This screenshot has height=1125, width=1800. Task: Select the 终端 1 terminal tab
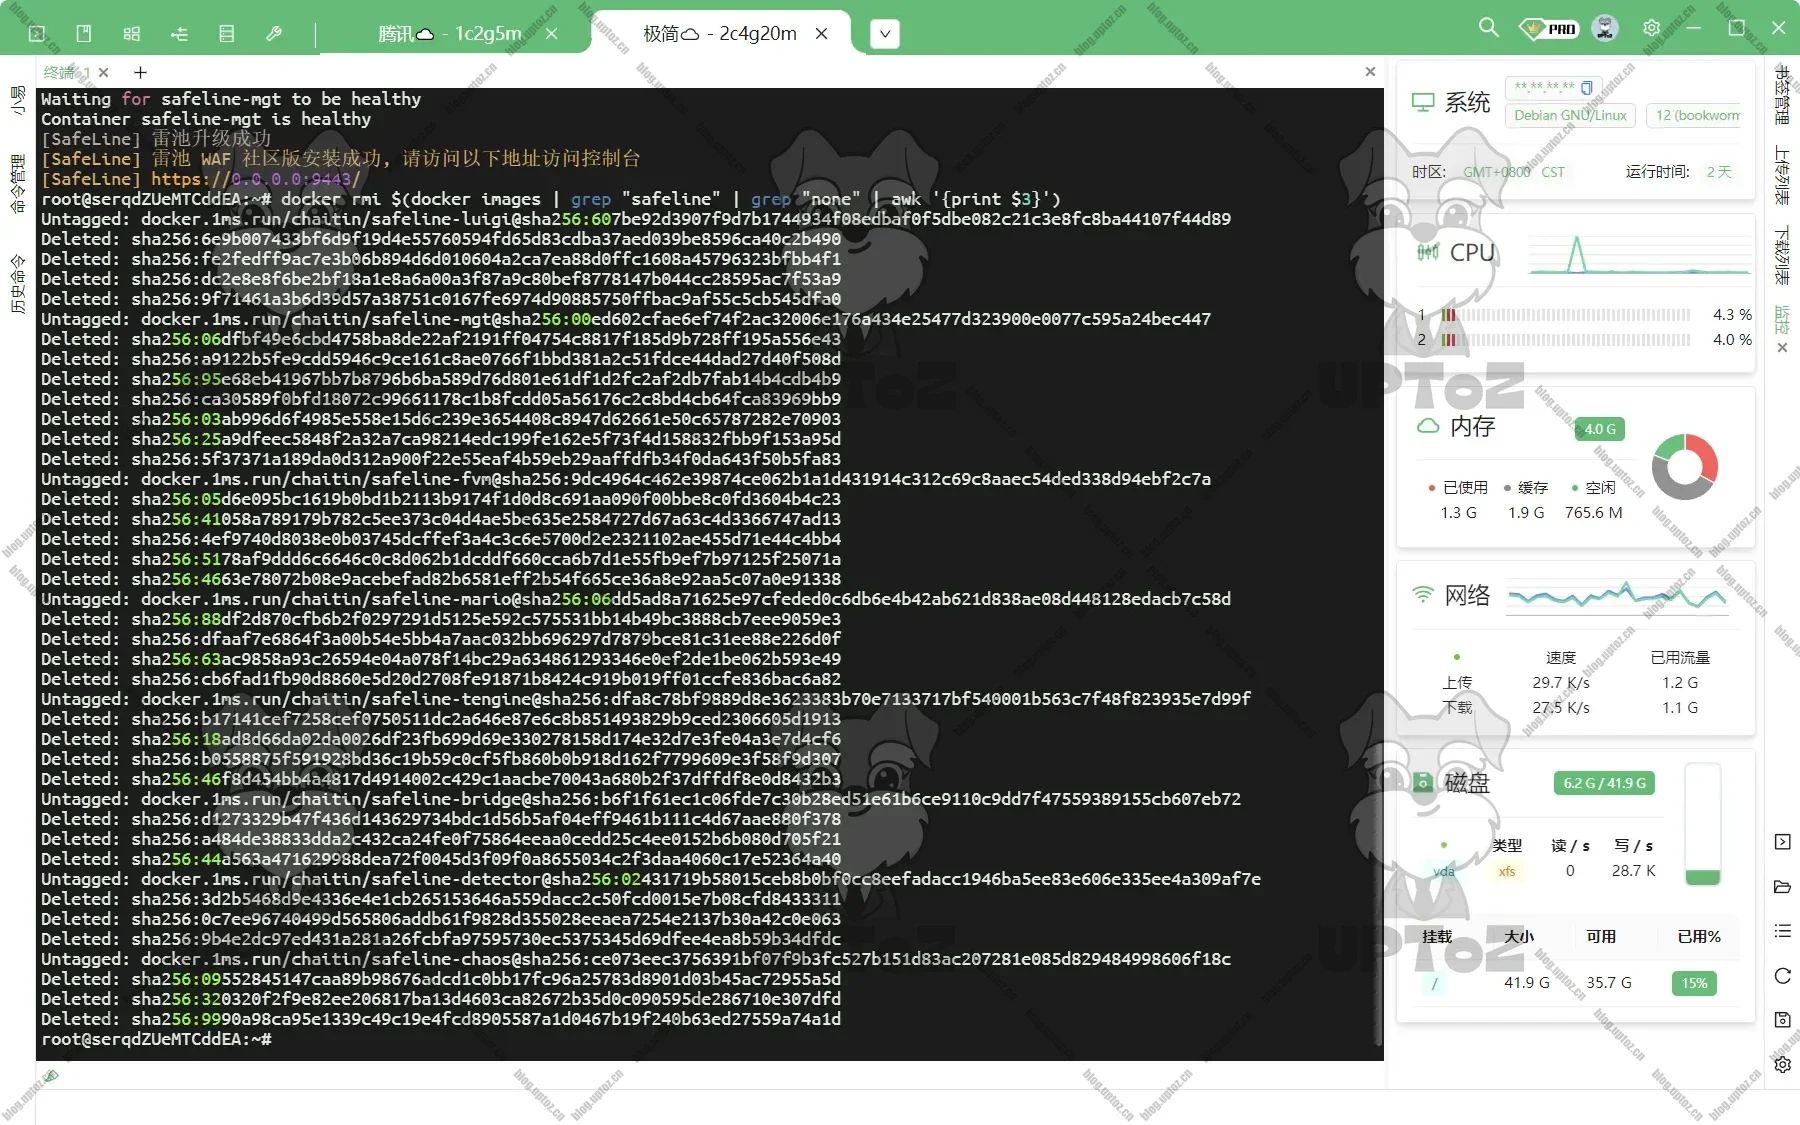(x=66, y=72)
